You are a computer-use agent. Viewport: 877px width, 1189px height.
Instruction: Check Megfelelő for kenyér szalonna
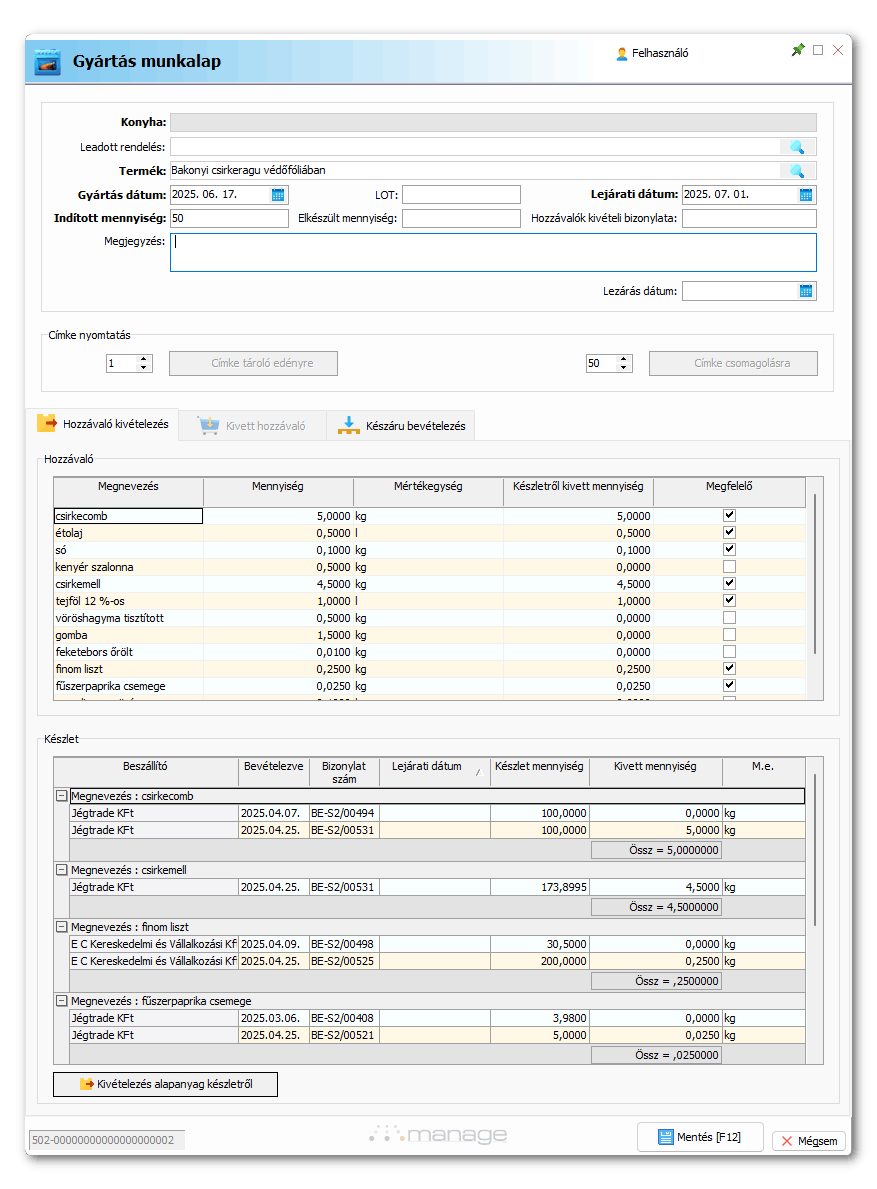click(x=729, y=567)
